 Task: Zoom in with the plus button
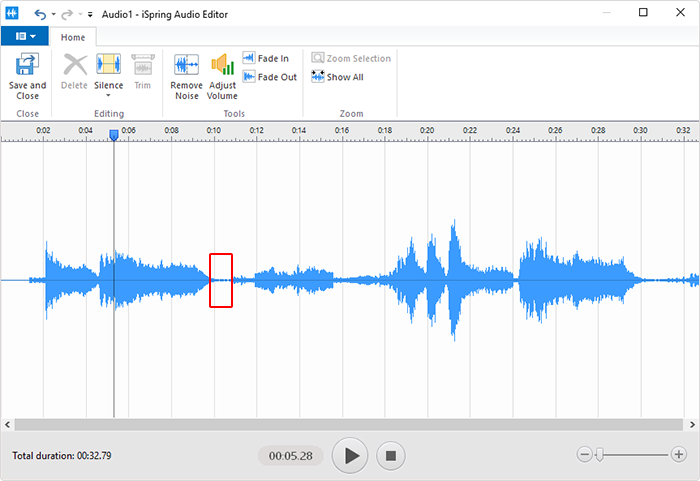(x=679, y=455)
